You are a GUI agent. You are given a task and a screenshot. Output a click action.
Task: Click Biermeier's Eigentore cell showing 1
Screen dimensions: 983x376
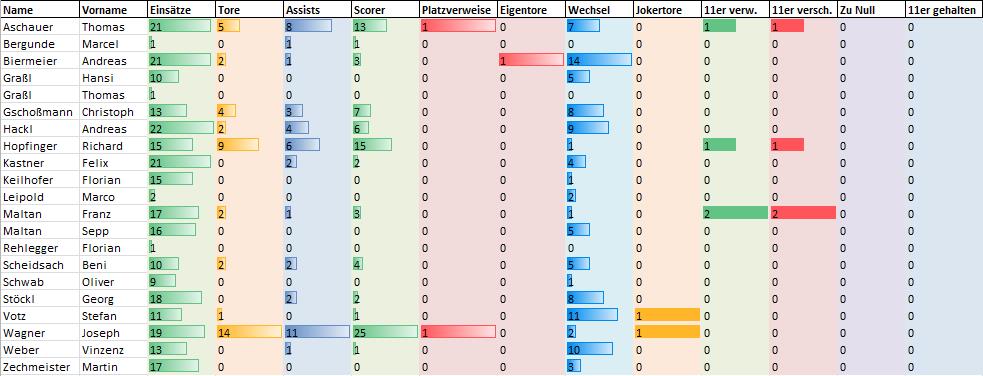[x=531, y=61]
